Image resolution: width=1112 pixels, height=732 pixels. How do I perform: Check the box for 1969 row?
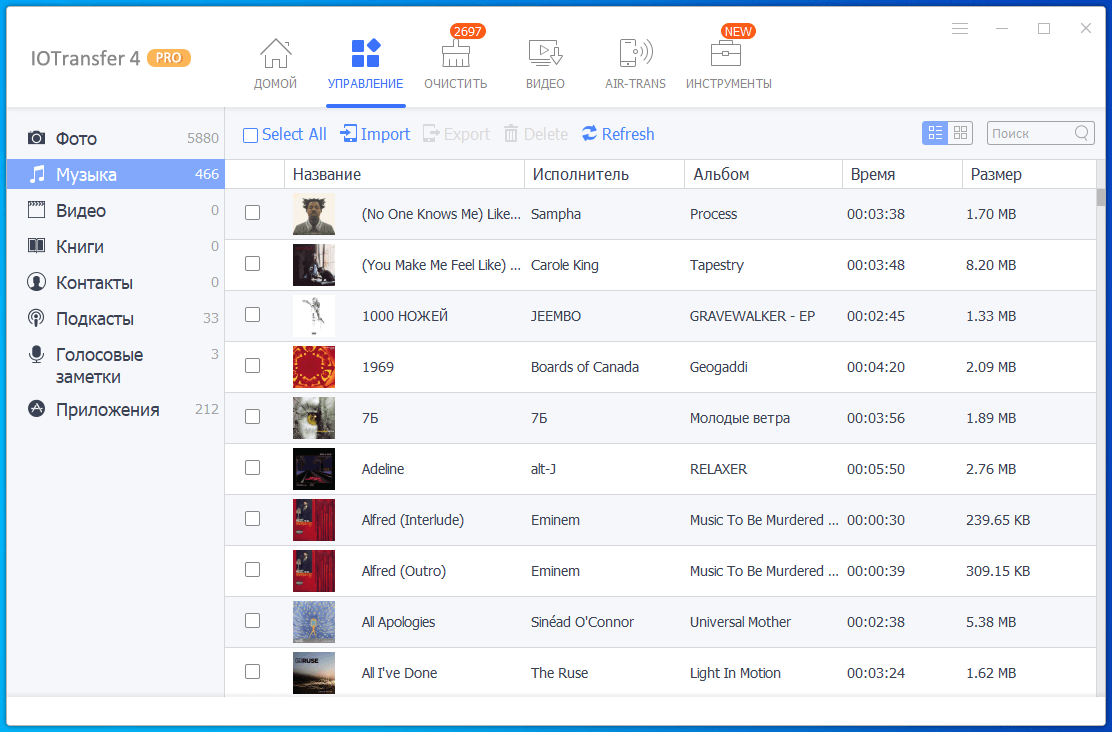tap(252, 366)
